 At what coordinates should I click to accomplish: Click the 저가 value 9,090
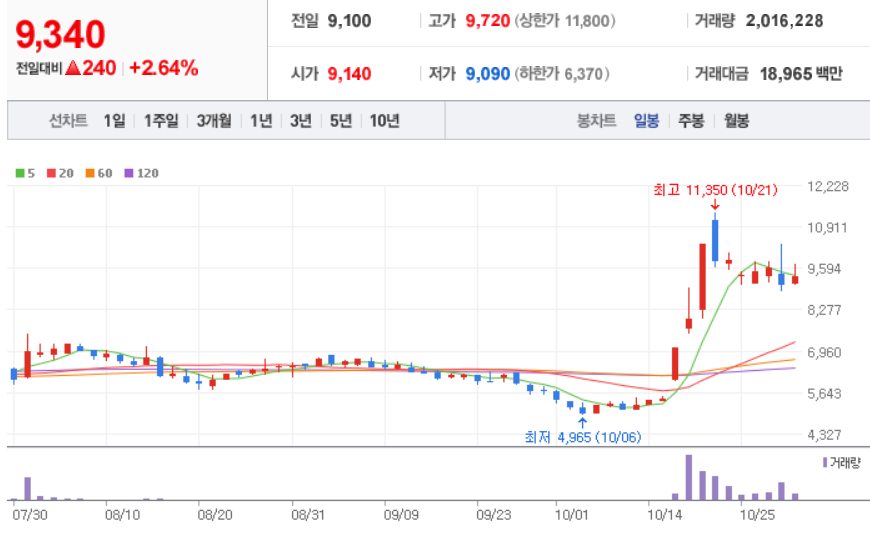point(488,74)
